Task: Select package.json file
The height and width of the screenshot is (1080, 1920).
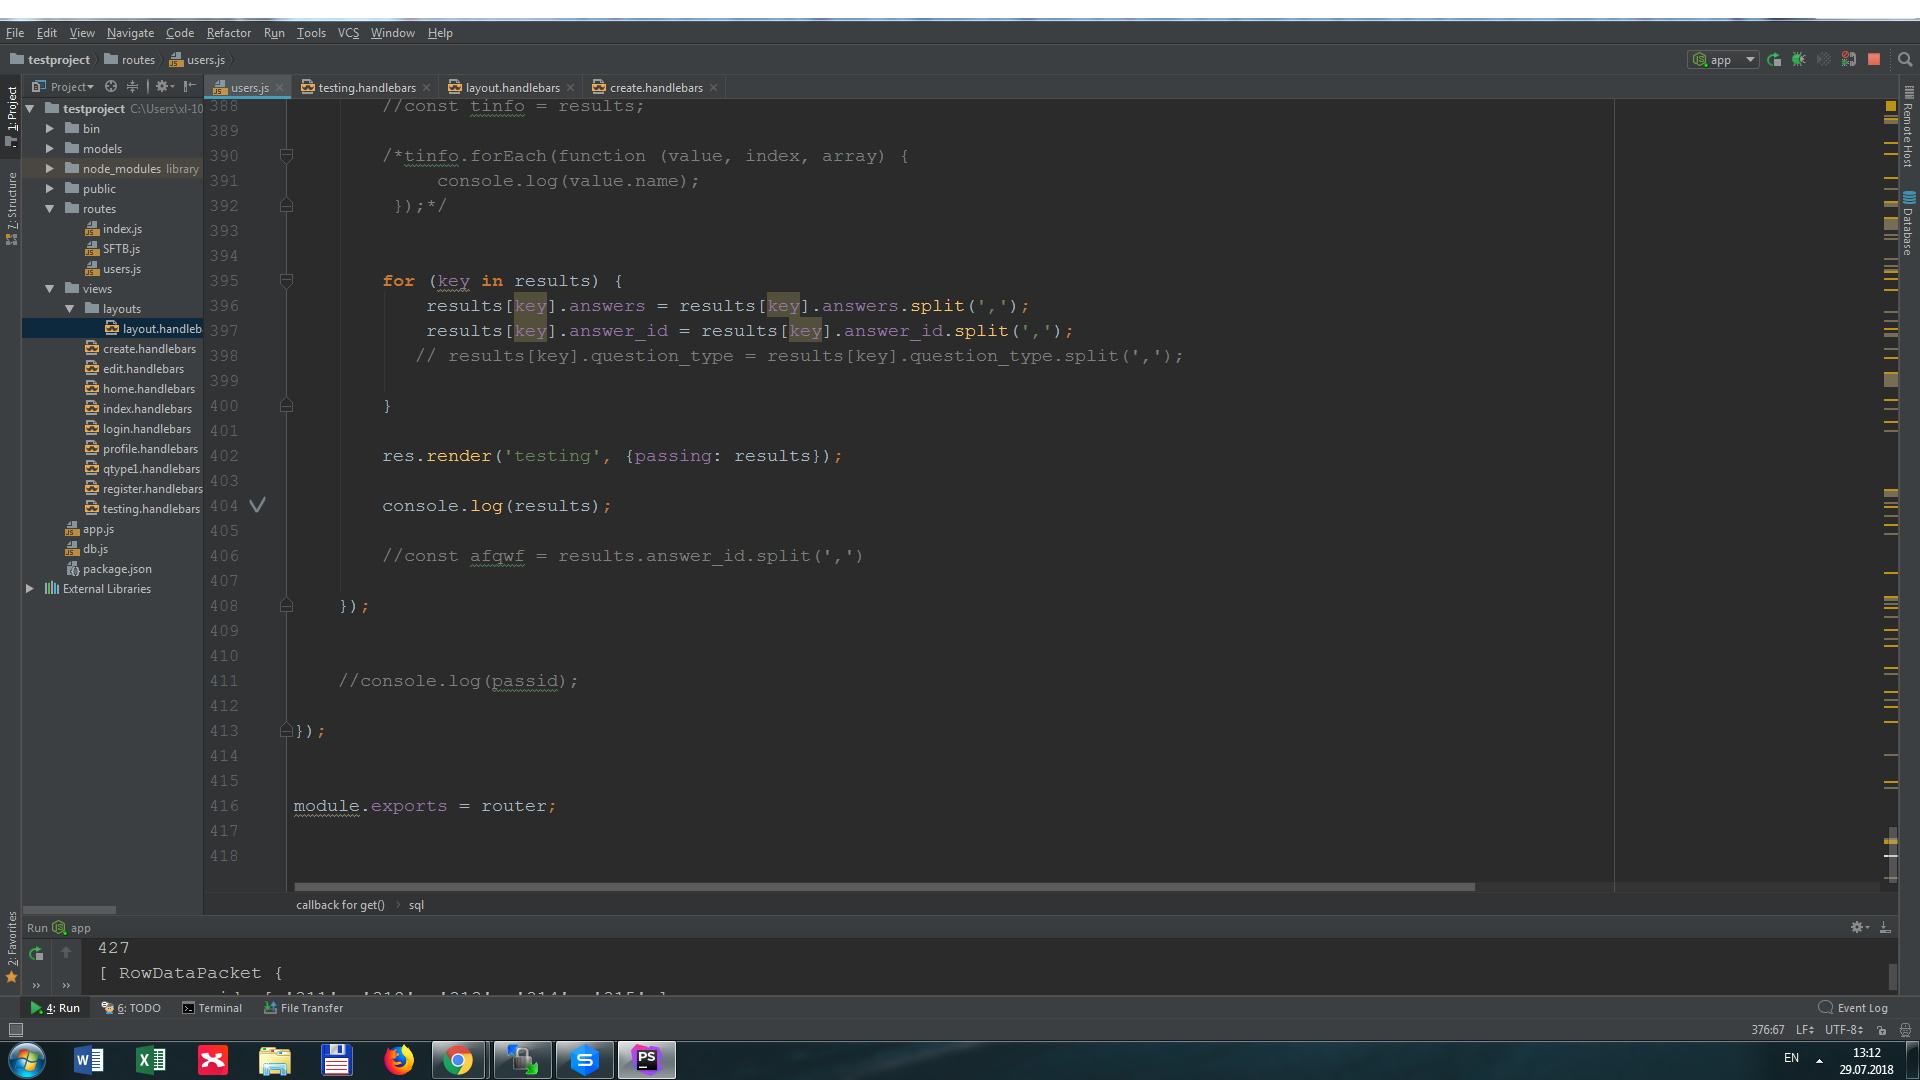Action: coord(108,569)
